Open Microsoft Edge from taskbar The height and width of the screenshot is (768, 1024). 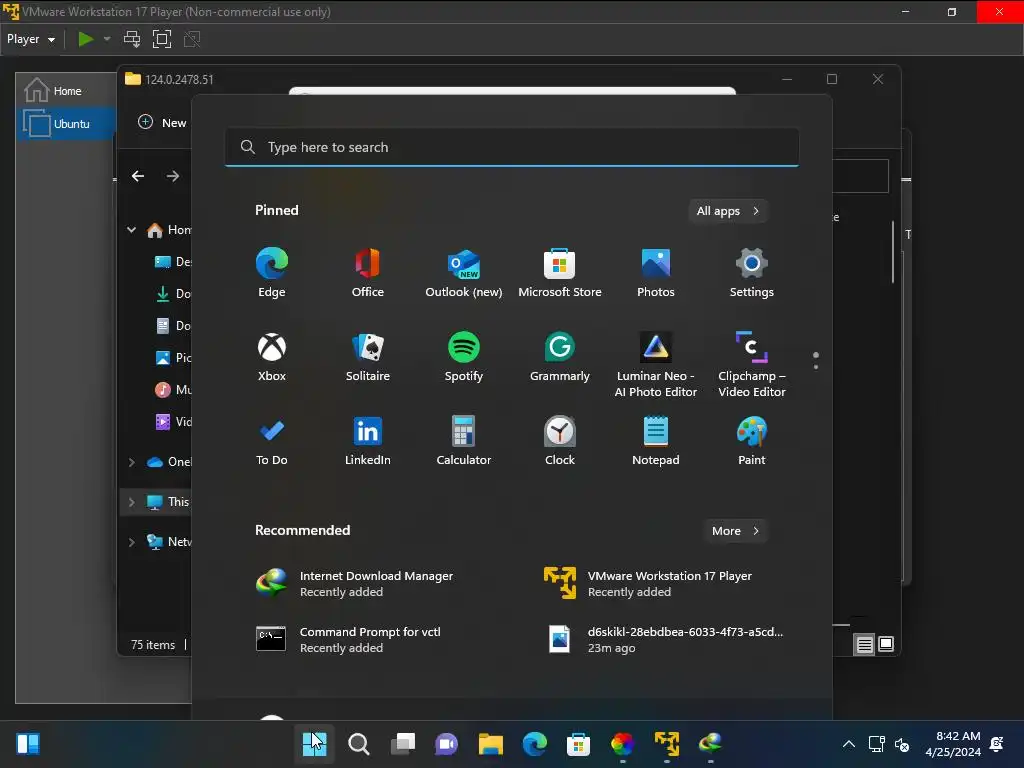535,744
